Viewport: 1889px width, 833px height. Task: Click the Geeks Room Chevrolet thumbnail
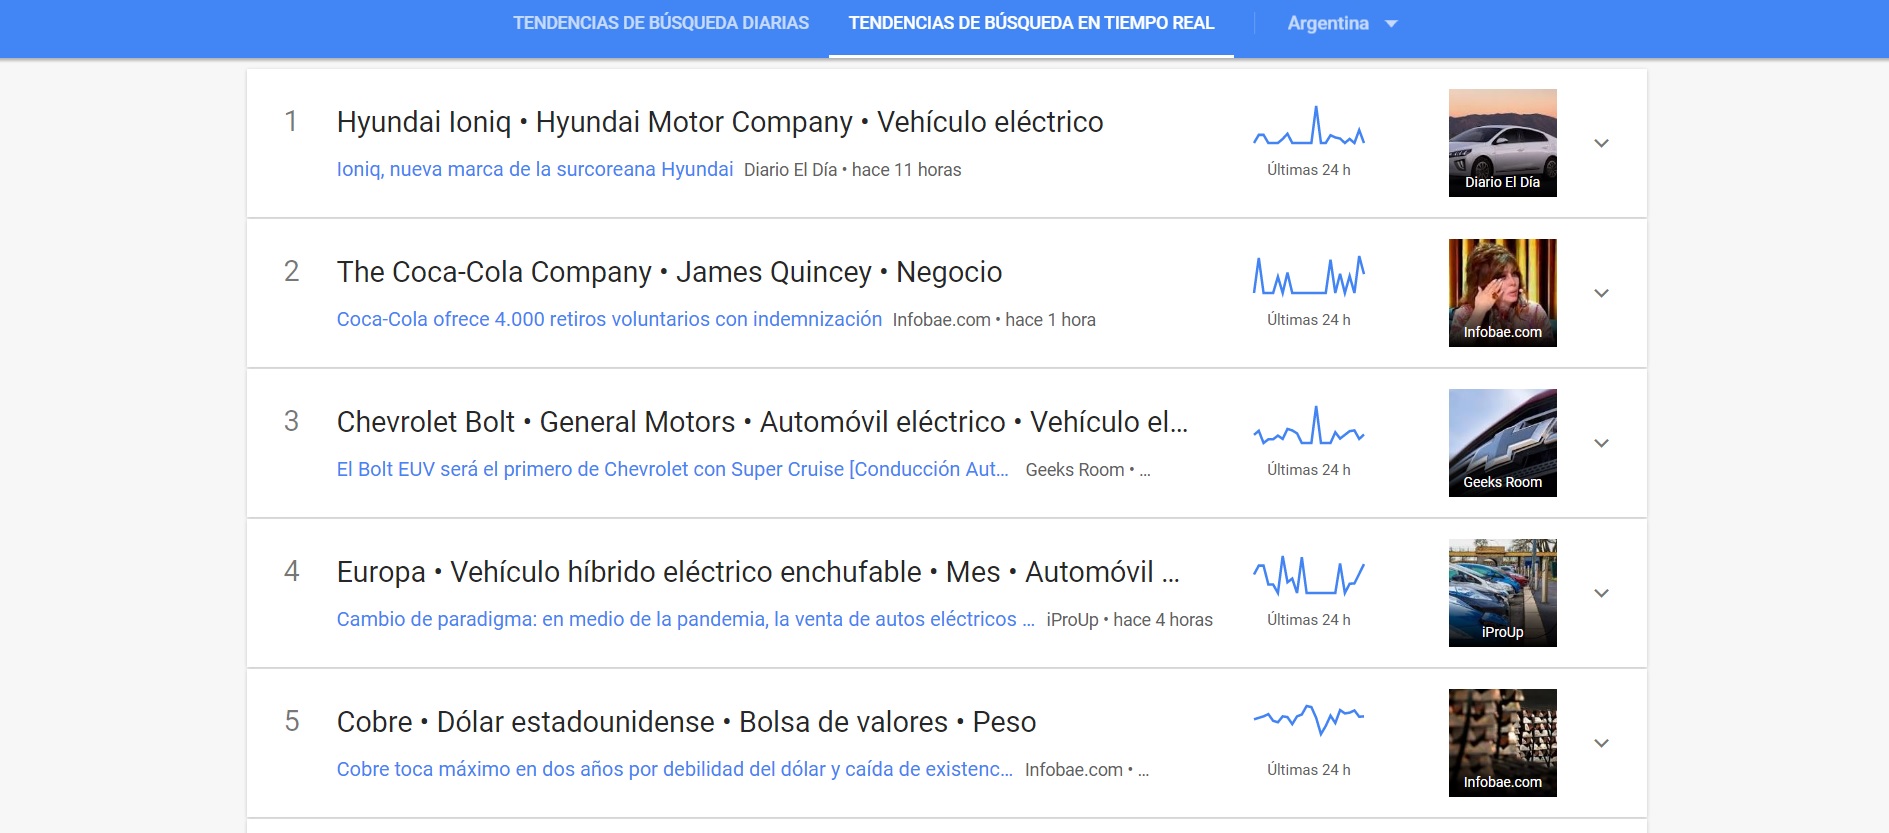[1502, 443]
